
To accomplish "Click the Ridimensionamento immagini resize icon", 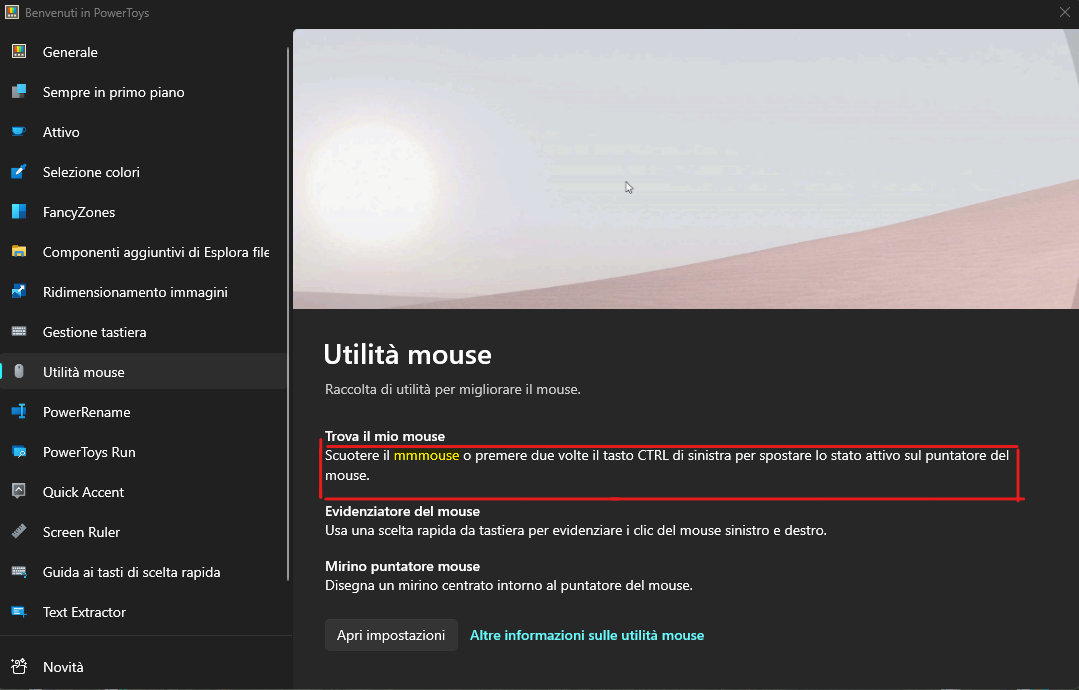I will point(19,291).
